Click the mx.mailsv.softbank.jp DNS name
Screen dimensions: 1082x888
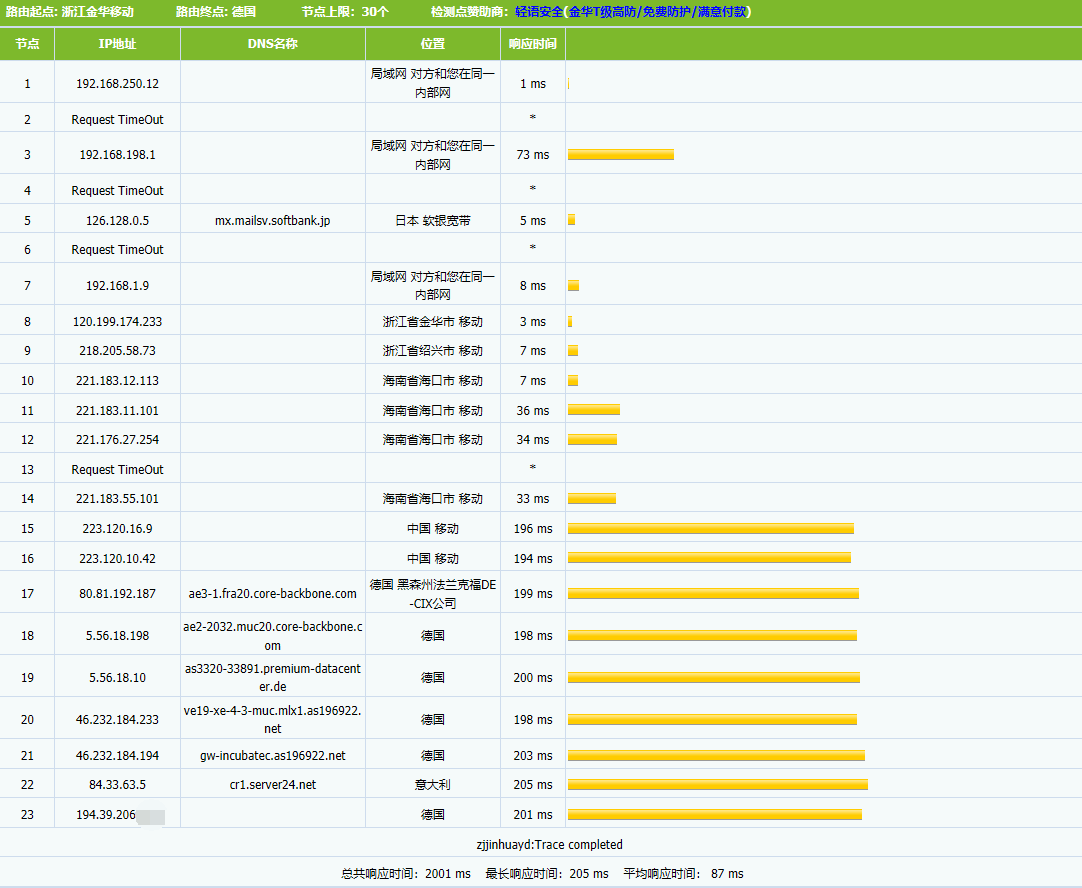(x=272, y=221)
